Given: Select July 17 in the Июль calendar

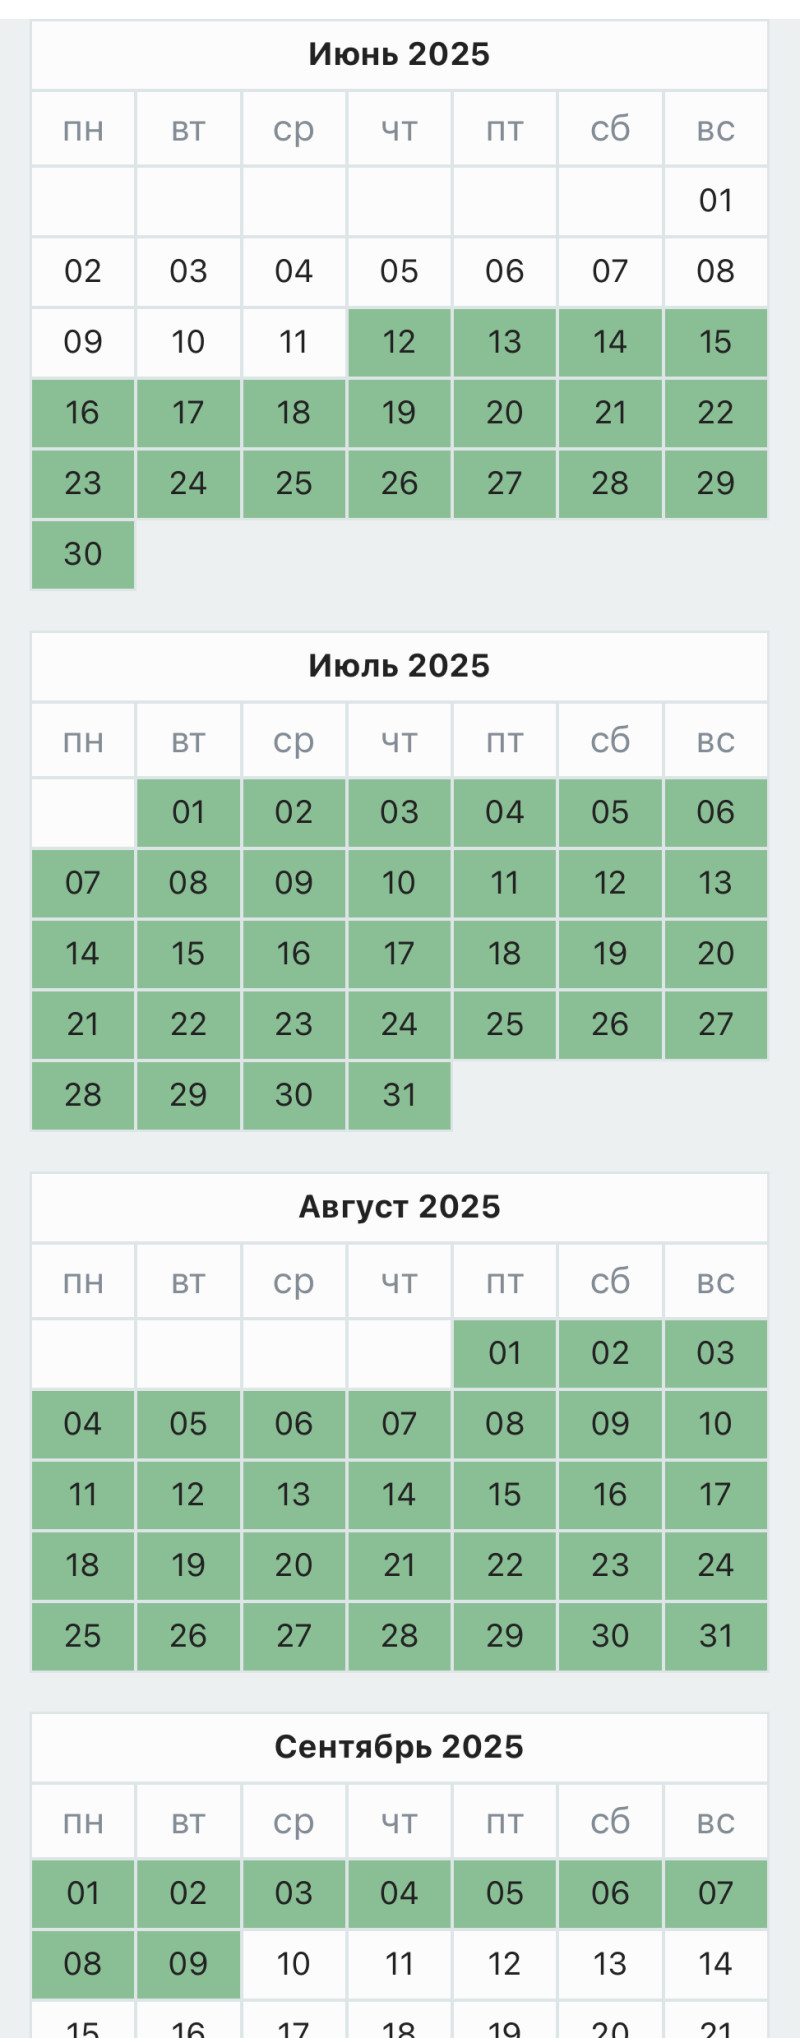Looking at the screenshot, I should pos(399,953).
